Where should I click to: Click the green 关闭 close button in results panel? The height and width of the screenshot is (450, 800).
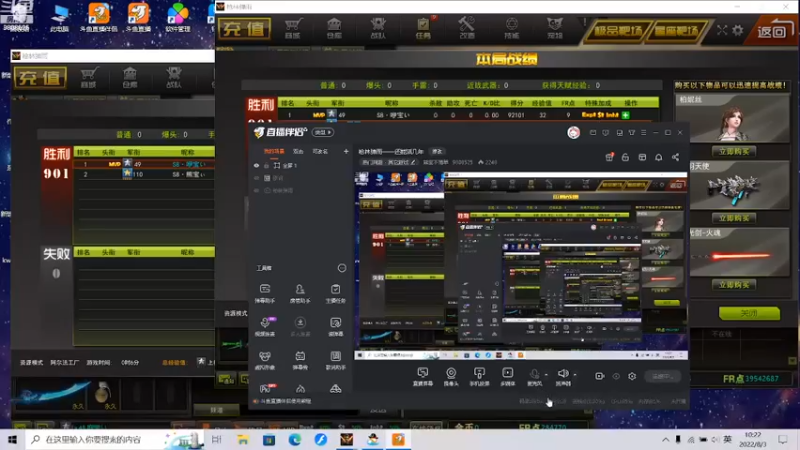749,313
